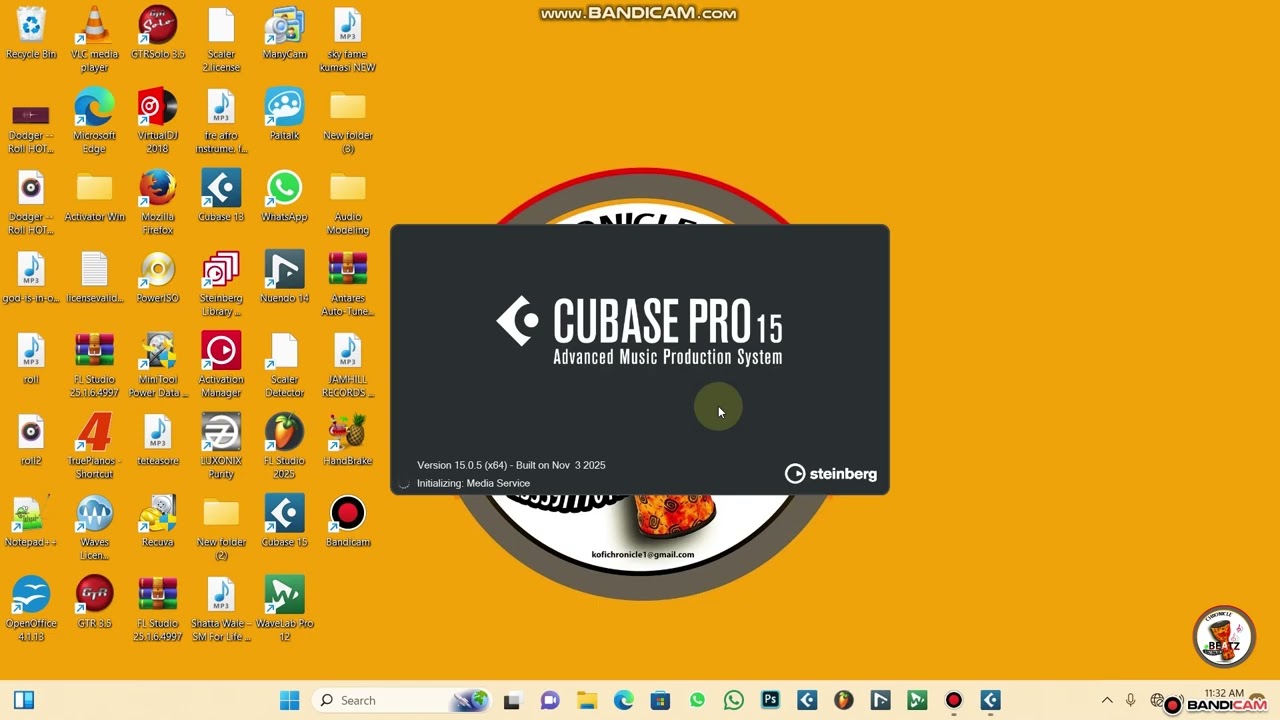Select the Scaler Detector desktop shortcut
Viewport: 1280px width, 720px height.
[284, 365]
